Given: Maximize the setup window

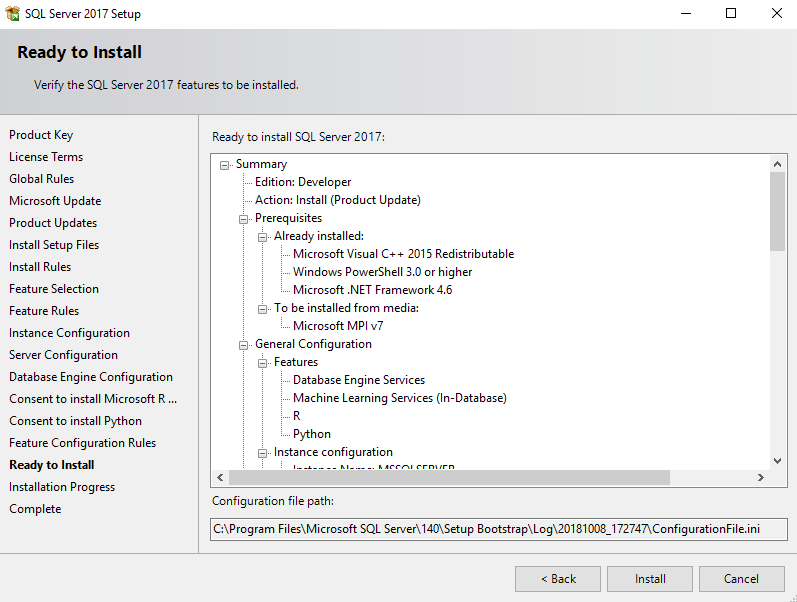Looking at the screenshot, I should pyautogui.click(x=731, y=14).
